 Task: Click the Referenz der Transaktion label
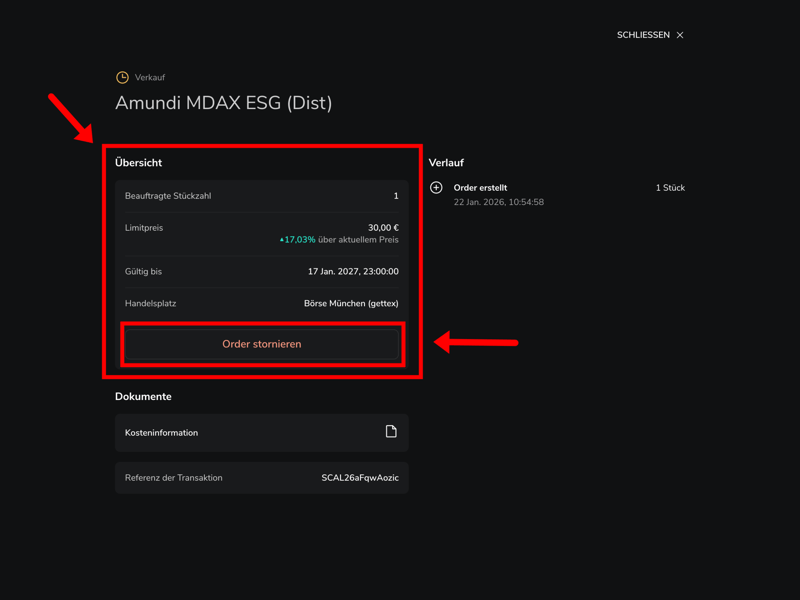[174, 478]
